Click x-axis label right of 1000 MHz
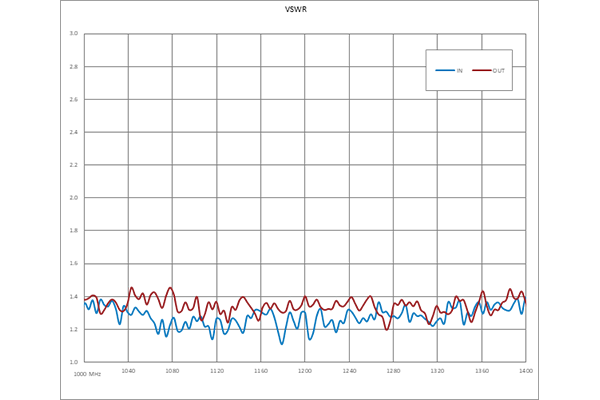 129,375
